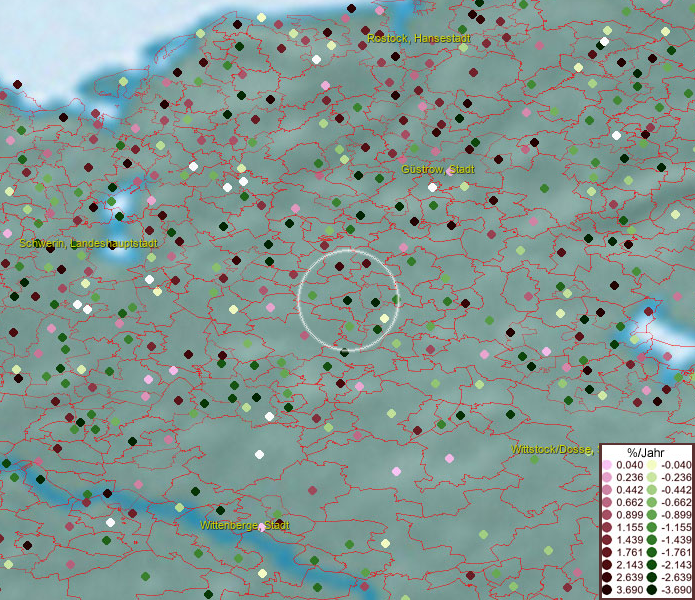Image resolution: width=695 pixels, height=600 pixels.
Task: Click the Wittenberge, Stadt map label
Action: (x=245, y=526)
